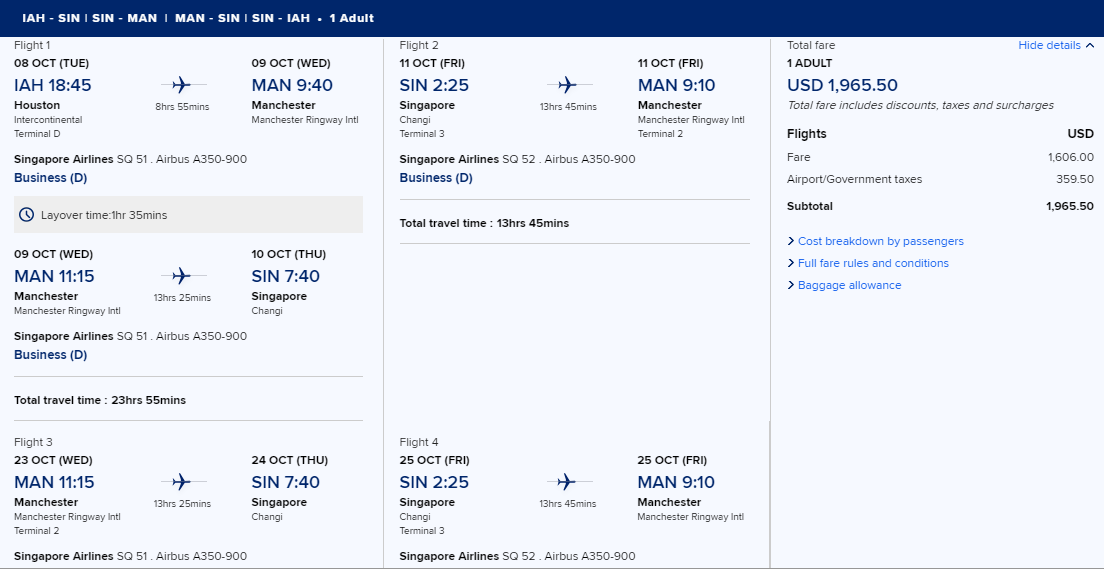Click the plane icon in Flight 2

(567, 85)
